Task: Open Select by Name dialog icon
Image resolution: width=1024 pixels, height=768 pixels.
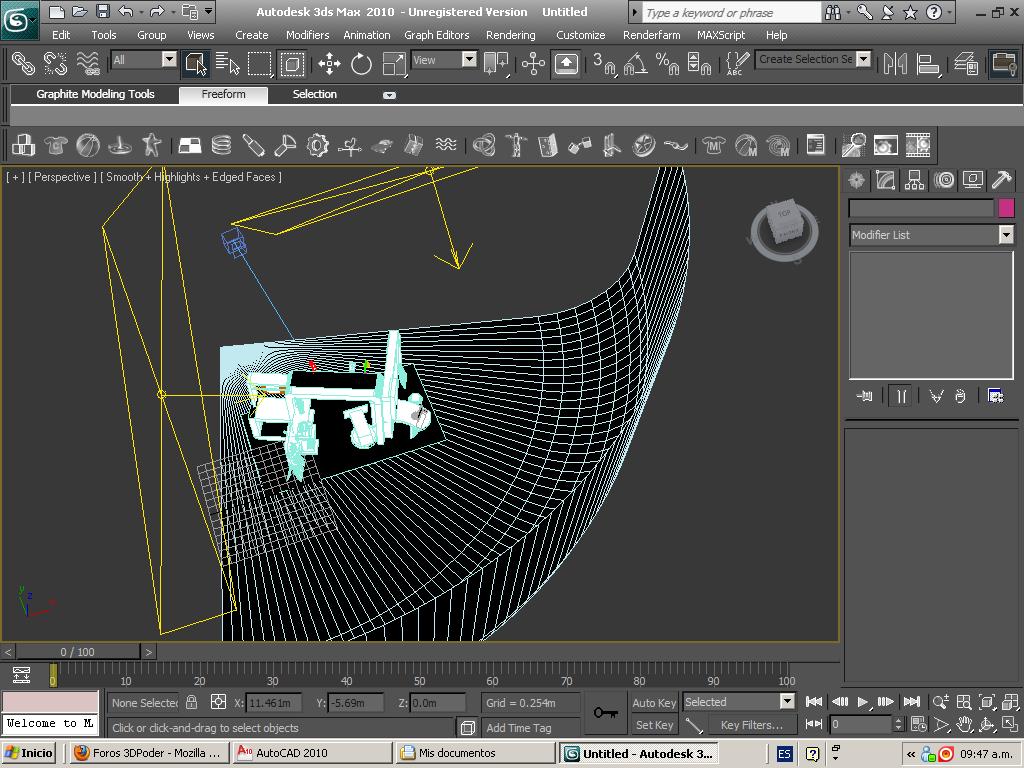Action: [x=227, y=63]
